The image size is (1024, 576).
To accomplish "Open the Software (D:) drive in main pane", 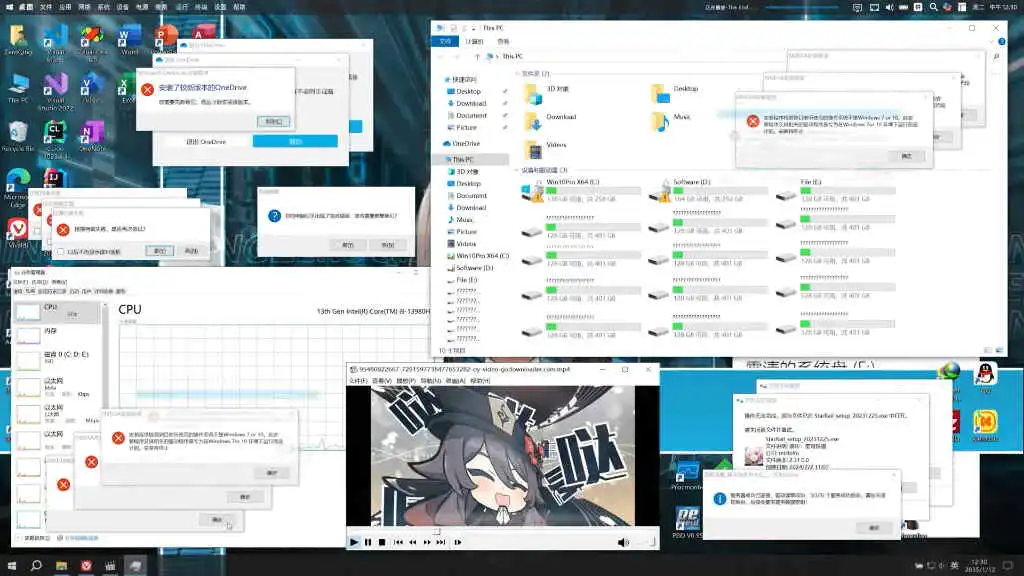I will tap(709, 190).
